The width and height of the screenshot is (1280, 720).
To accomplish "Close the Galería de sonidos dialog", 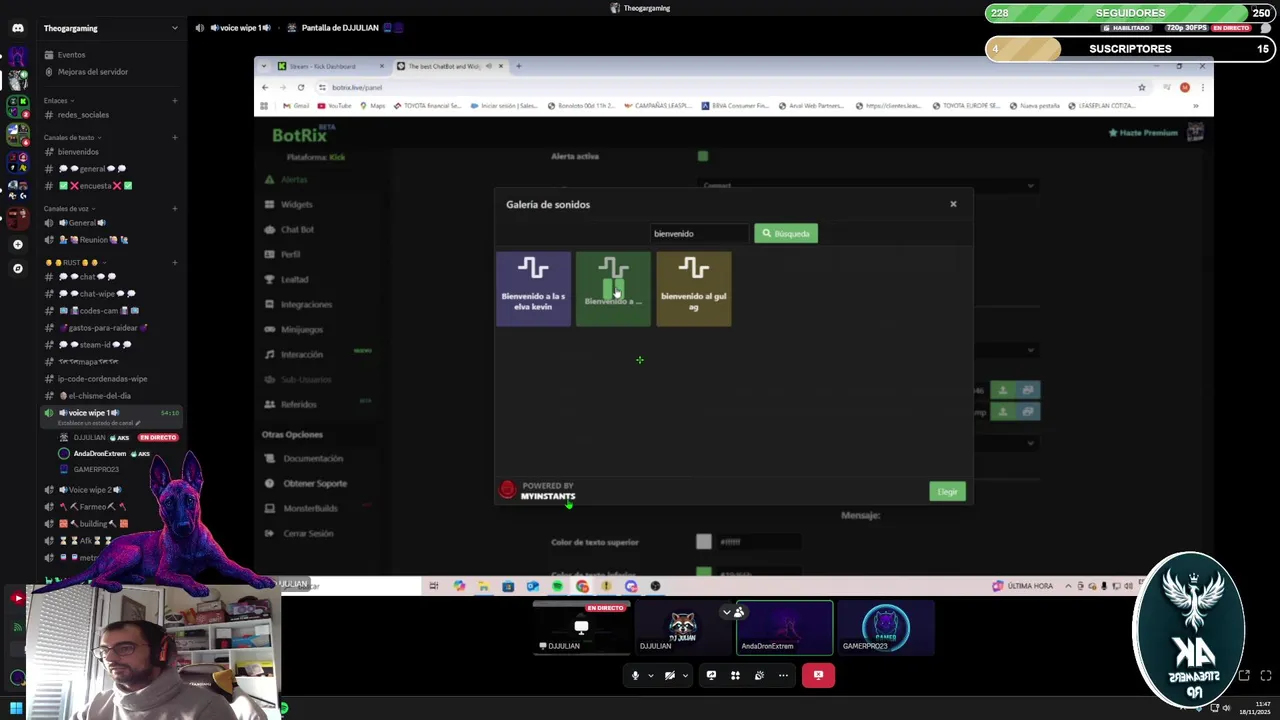I will click(953, 204).
